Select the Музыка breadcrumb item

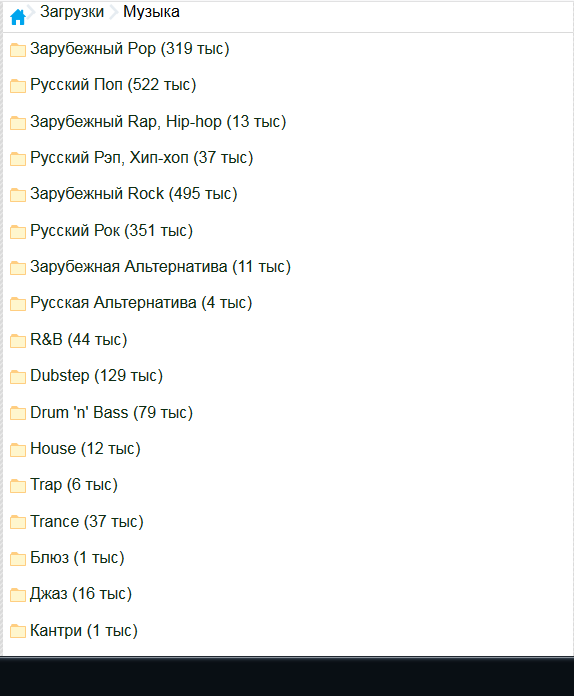pos(151,12)
